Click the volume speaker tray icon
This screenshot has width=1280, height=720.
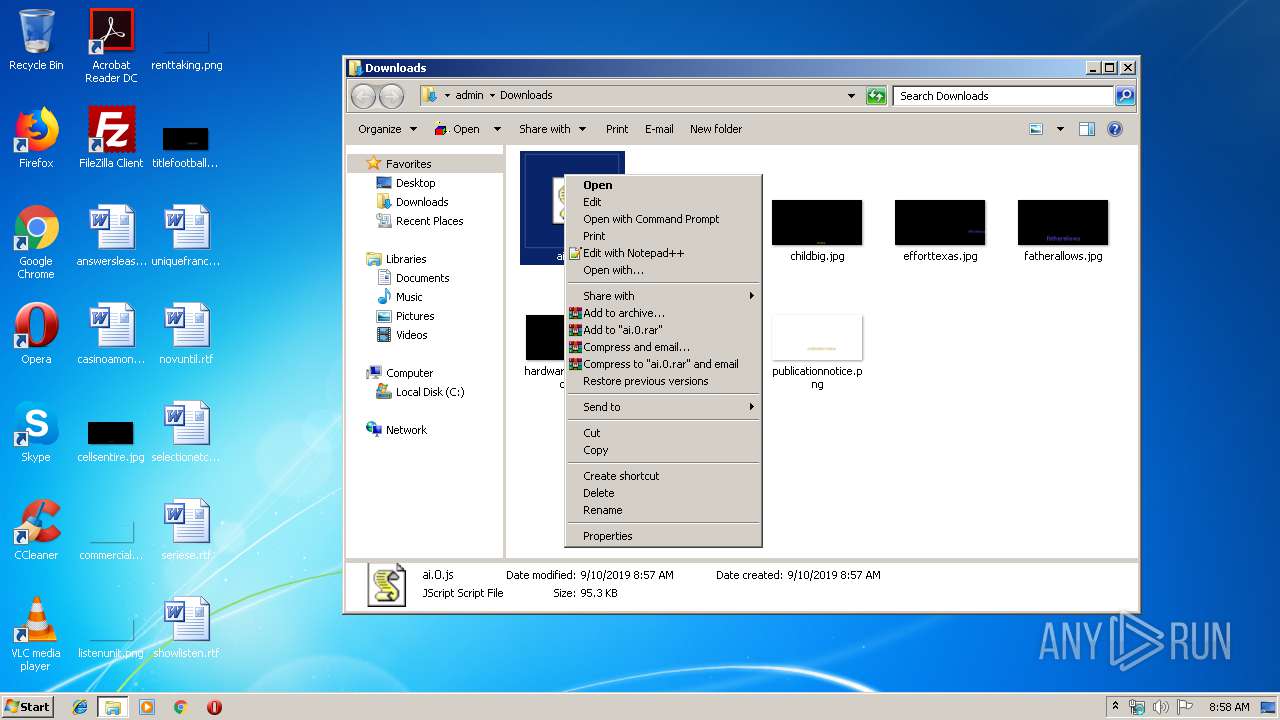coord(1161,707)
